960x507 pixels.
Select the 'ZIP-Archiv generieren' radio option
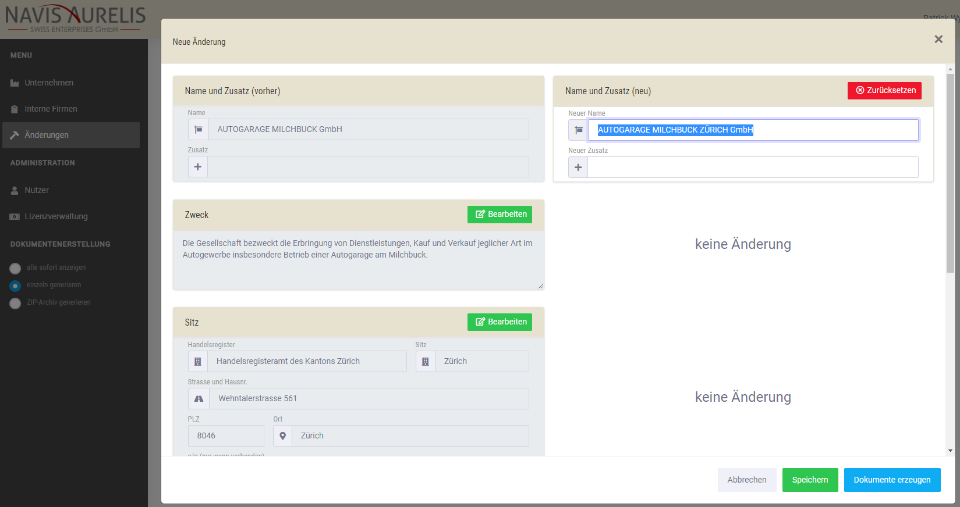coord(15,303)
